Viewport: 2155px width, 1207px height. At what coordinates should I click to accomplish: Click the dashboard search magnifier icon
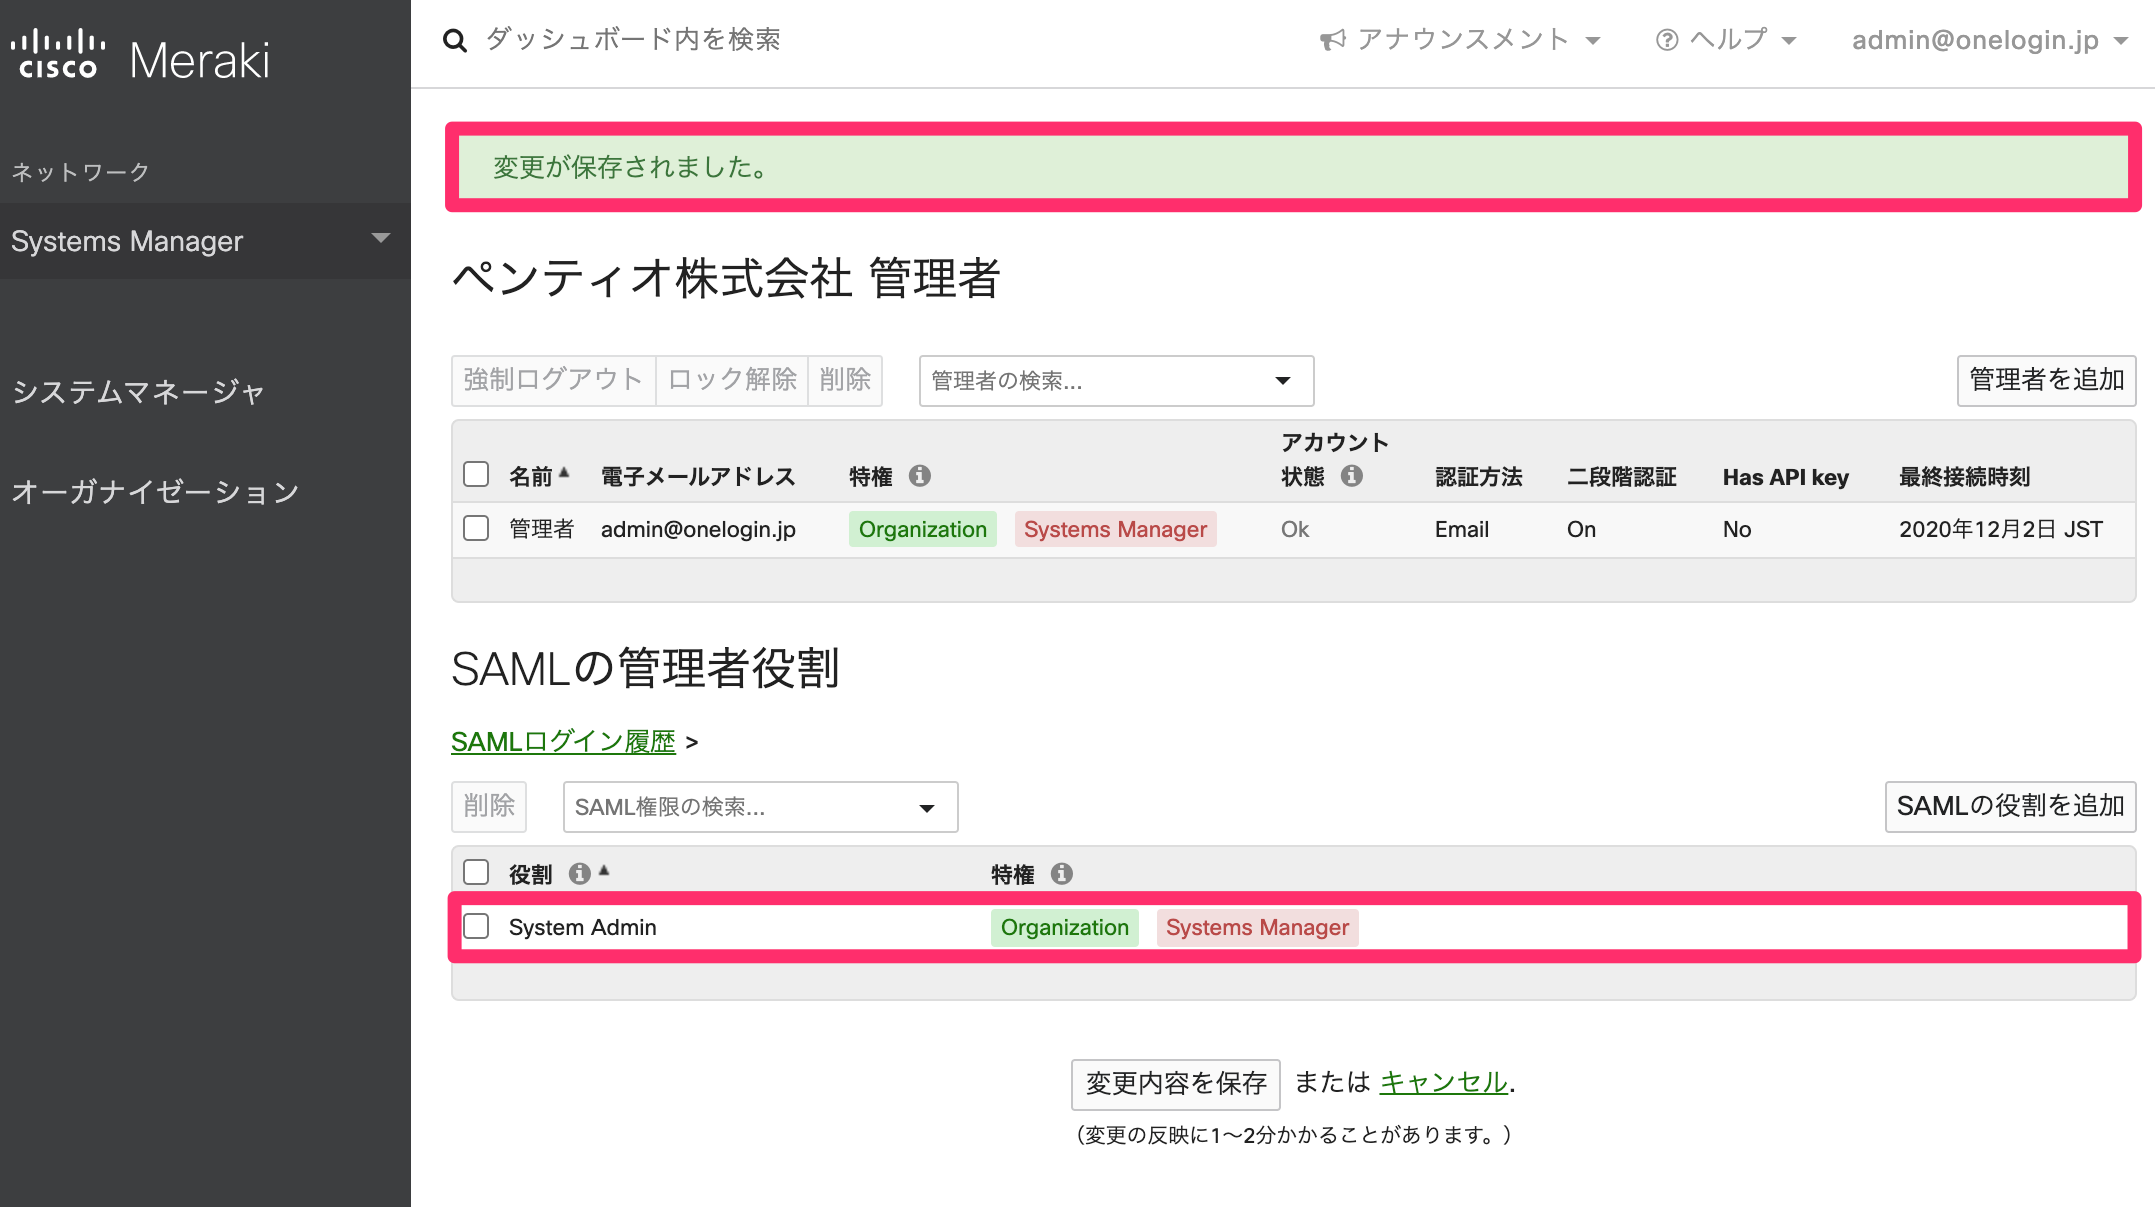click(455, 41)
